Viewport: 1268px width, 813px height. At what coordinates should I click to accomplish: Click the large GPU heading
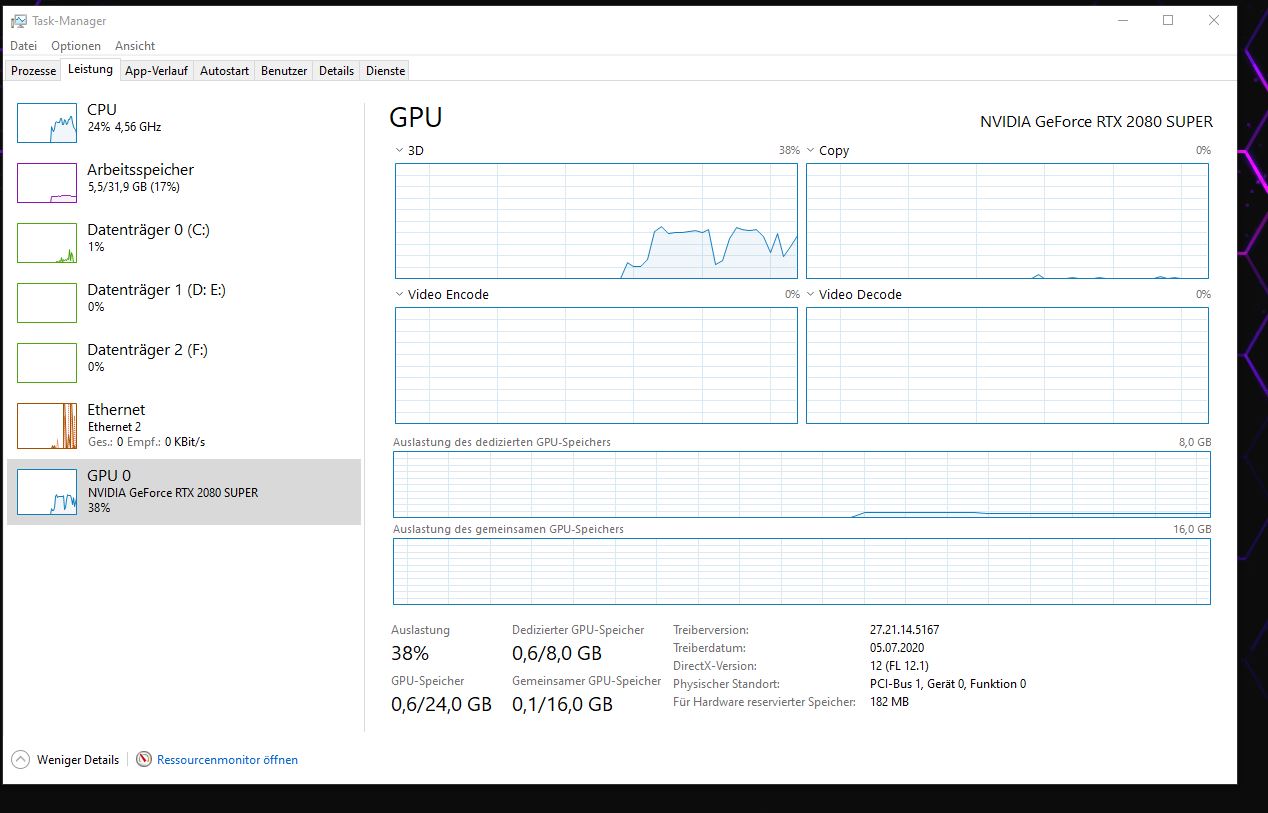click(416, 117)
